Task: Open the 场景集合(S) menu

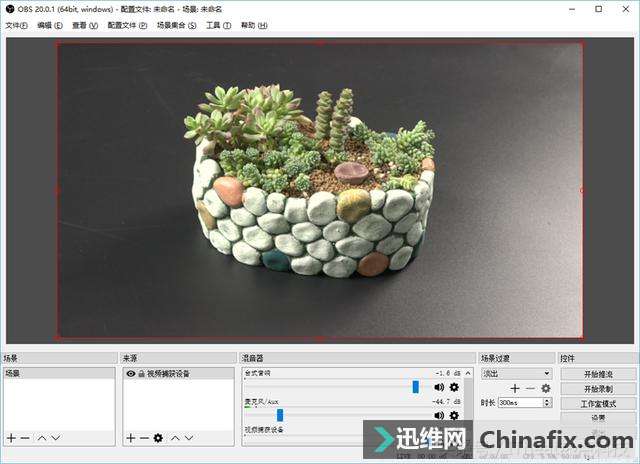Action: click(177, 25)
